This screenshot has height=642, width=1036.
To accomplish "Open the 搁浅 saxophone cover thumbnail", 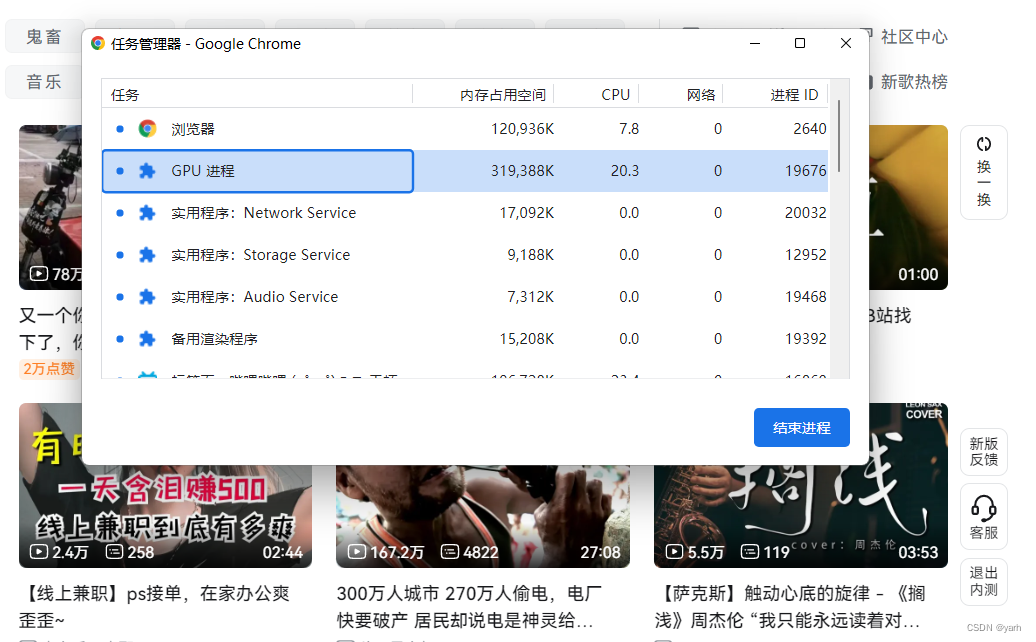I will coord(801,517).
